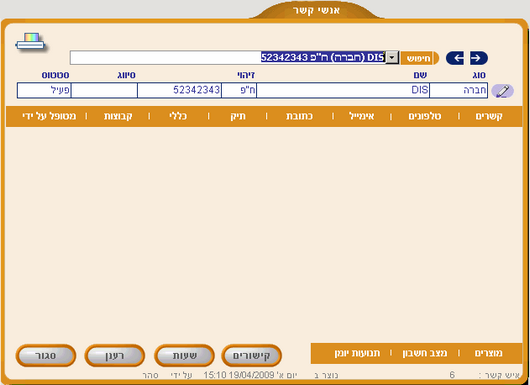Click the רענן refresh button
The height and width of the screenshot is (385, 530).
115,356
